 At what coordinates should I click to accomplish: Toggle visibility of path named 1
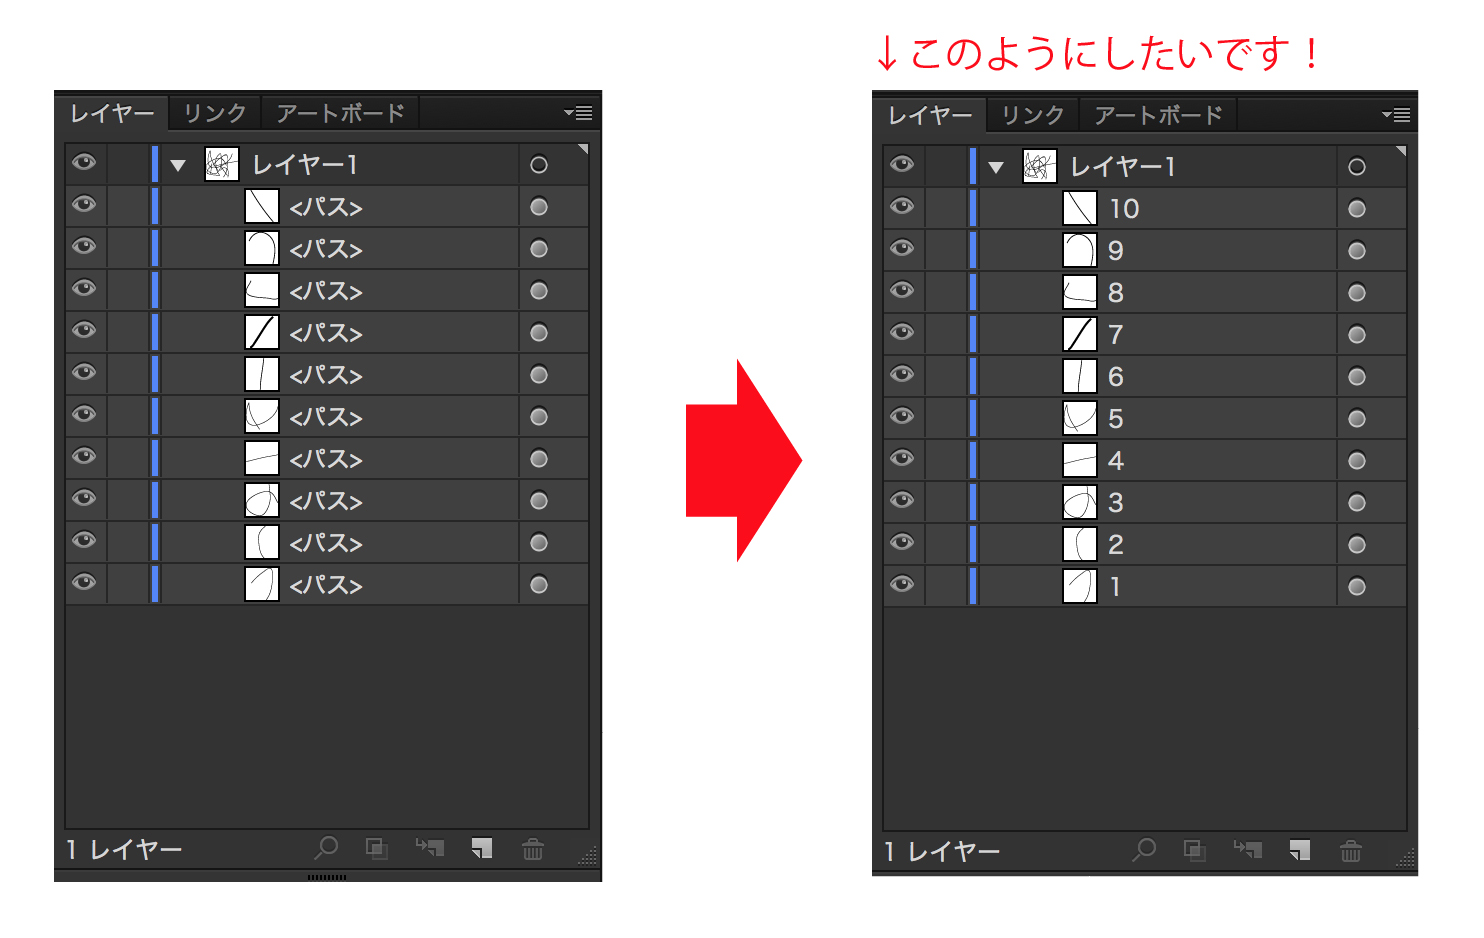pyautogui.click(x=902, y=584)
